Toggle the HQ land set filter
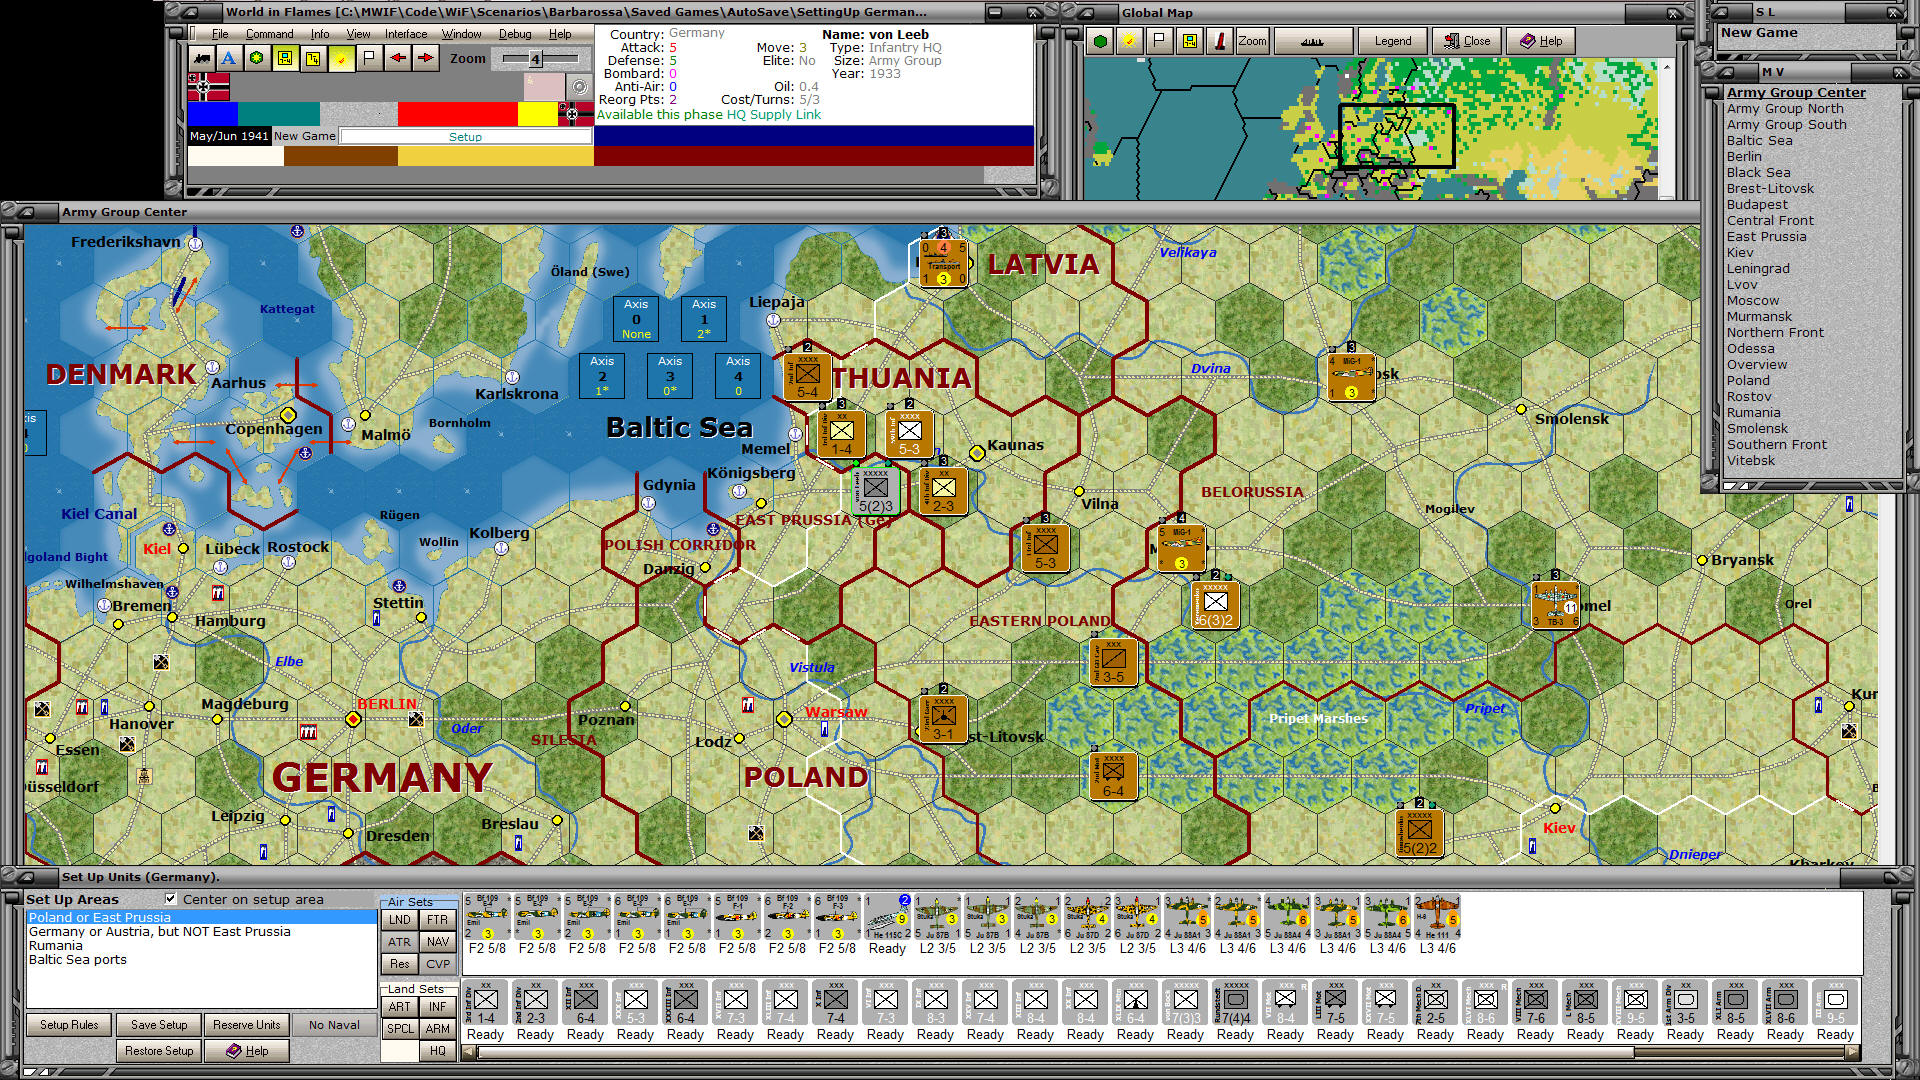The image size is (1920, 1080). click(437, 1051)
